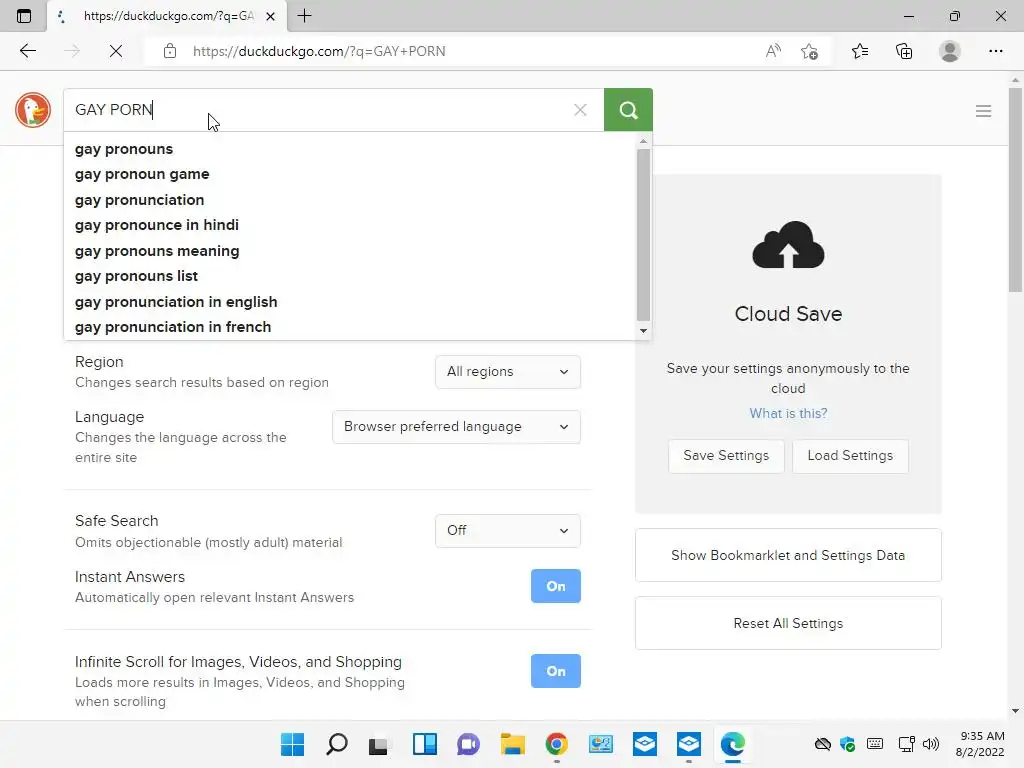Click the taskbar clock and date
This screenshot has width=1024, height=768.
click(980, 744)
